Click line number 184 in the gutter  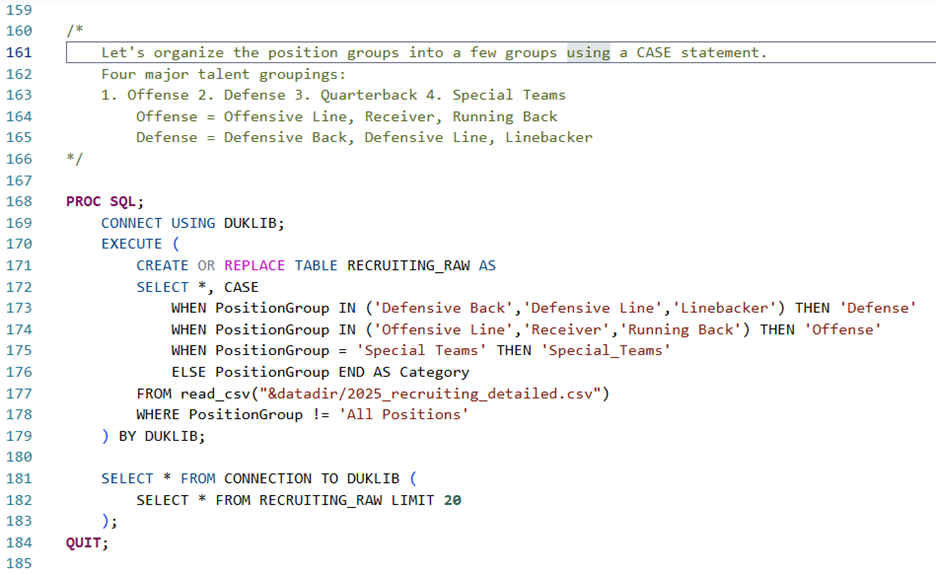[19, 542]
